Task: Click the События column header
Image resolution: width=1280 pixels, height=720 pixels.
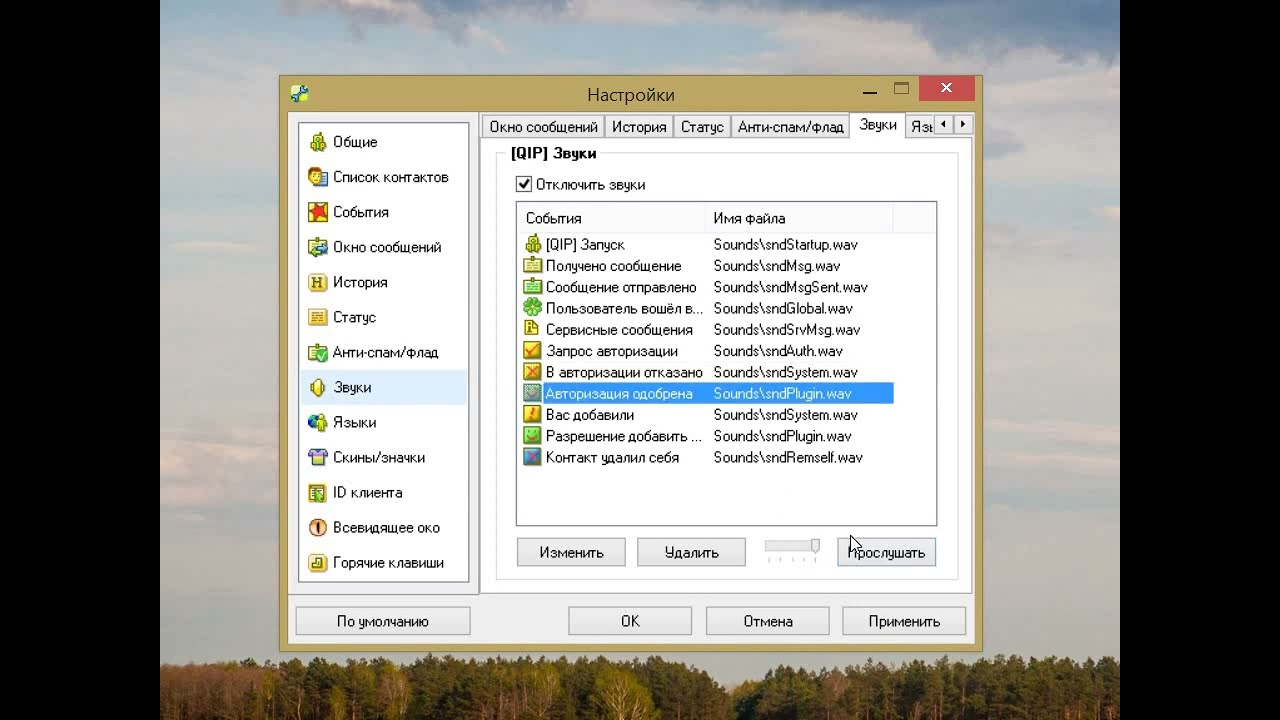Action: [x=611, y=218]
